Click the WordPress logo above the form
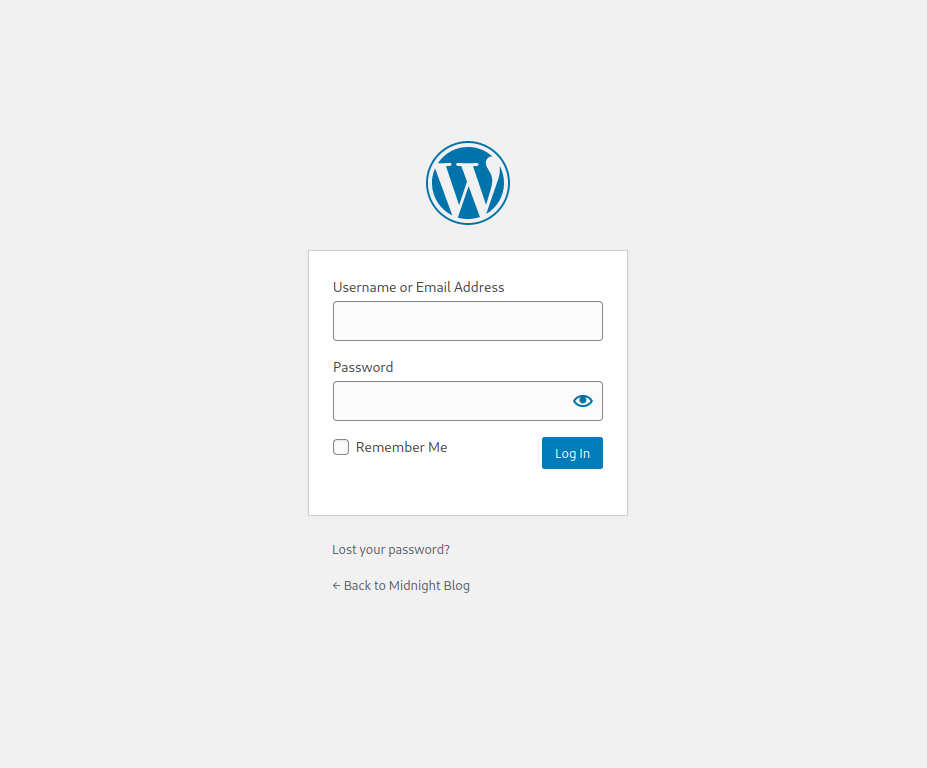The height and width of the screenshot is (768, 927). 468,183
